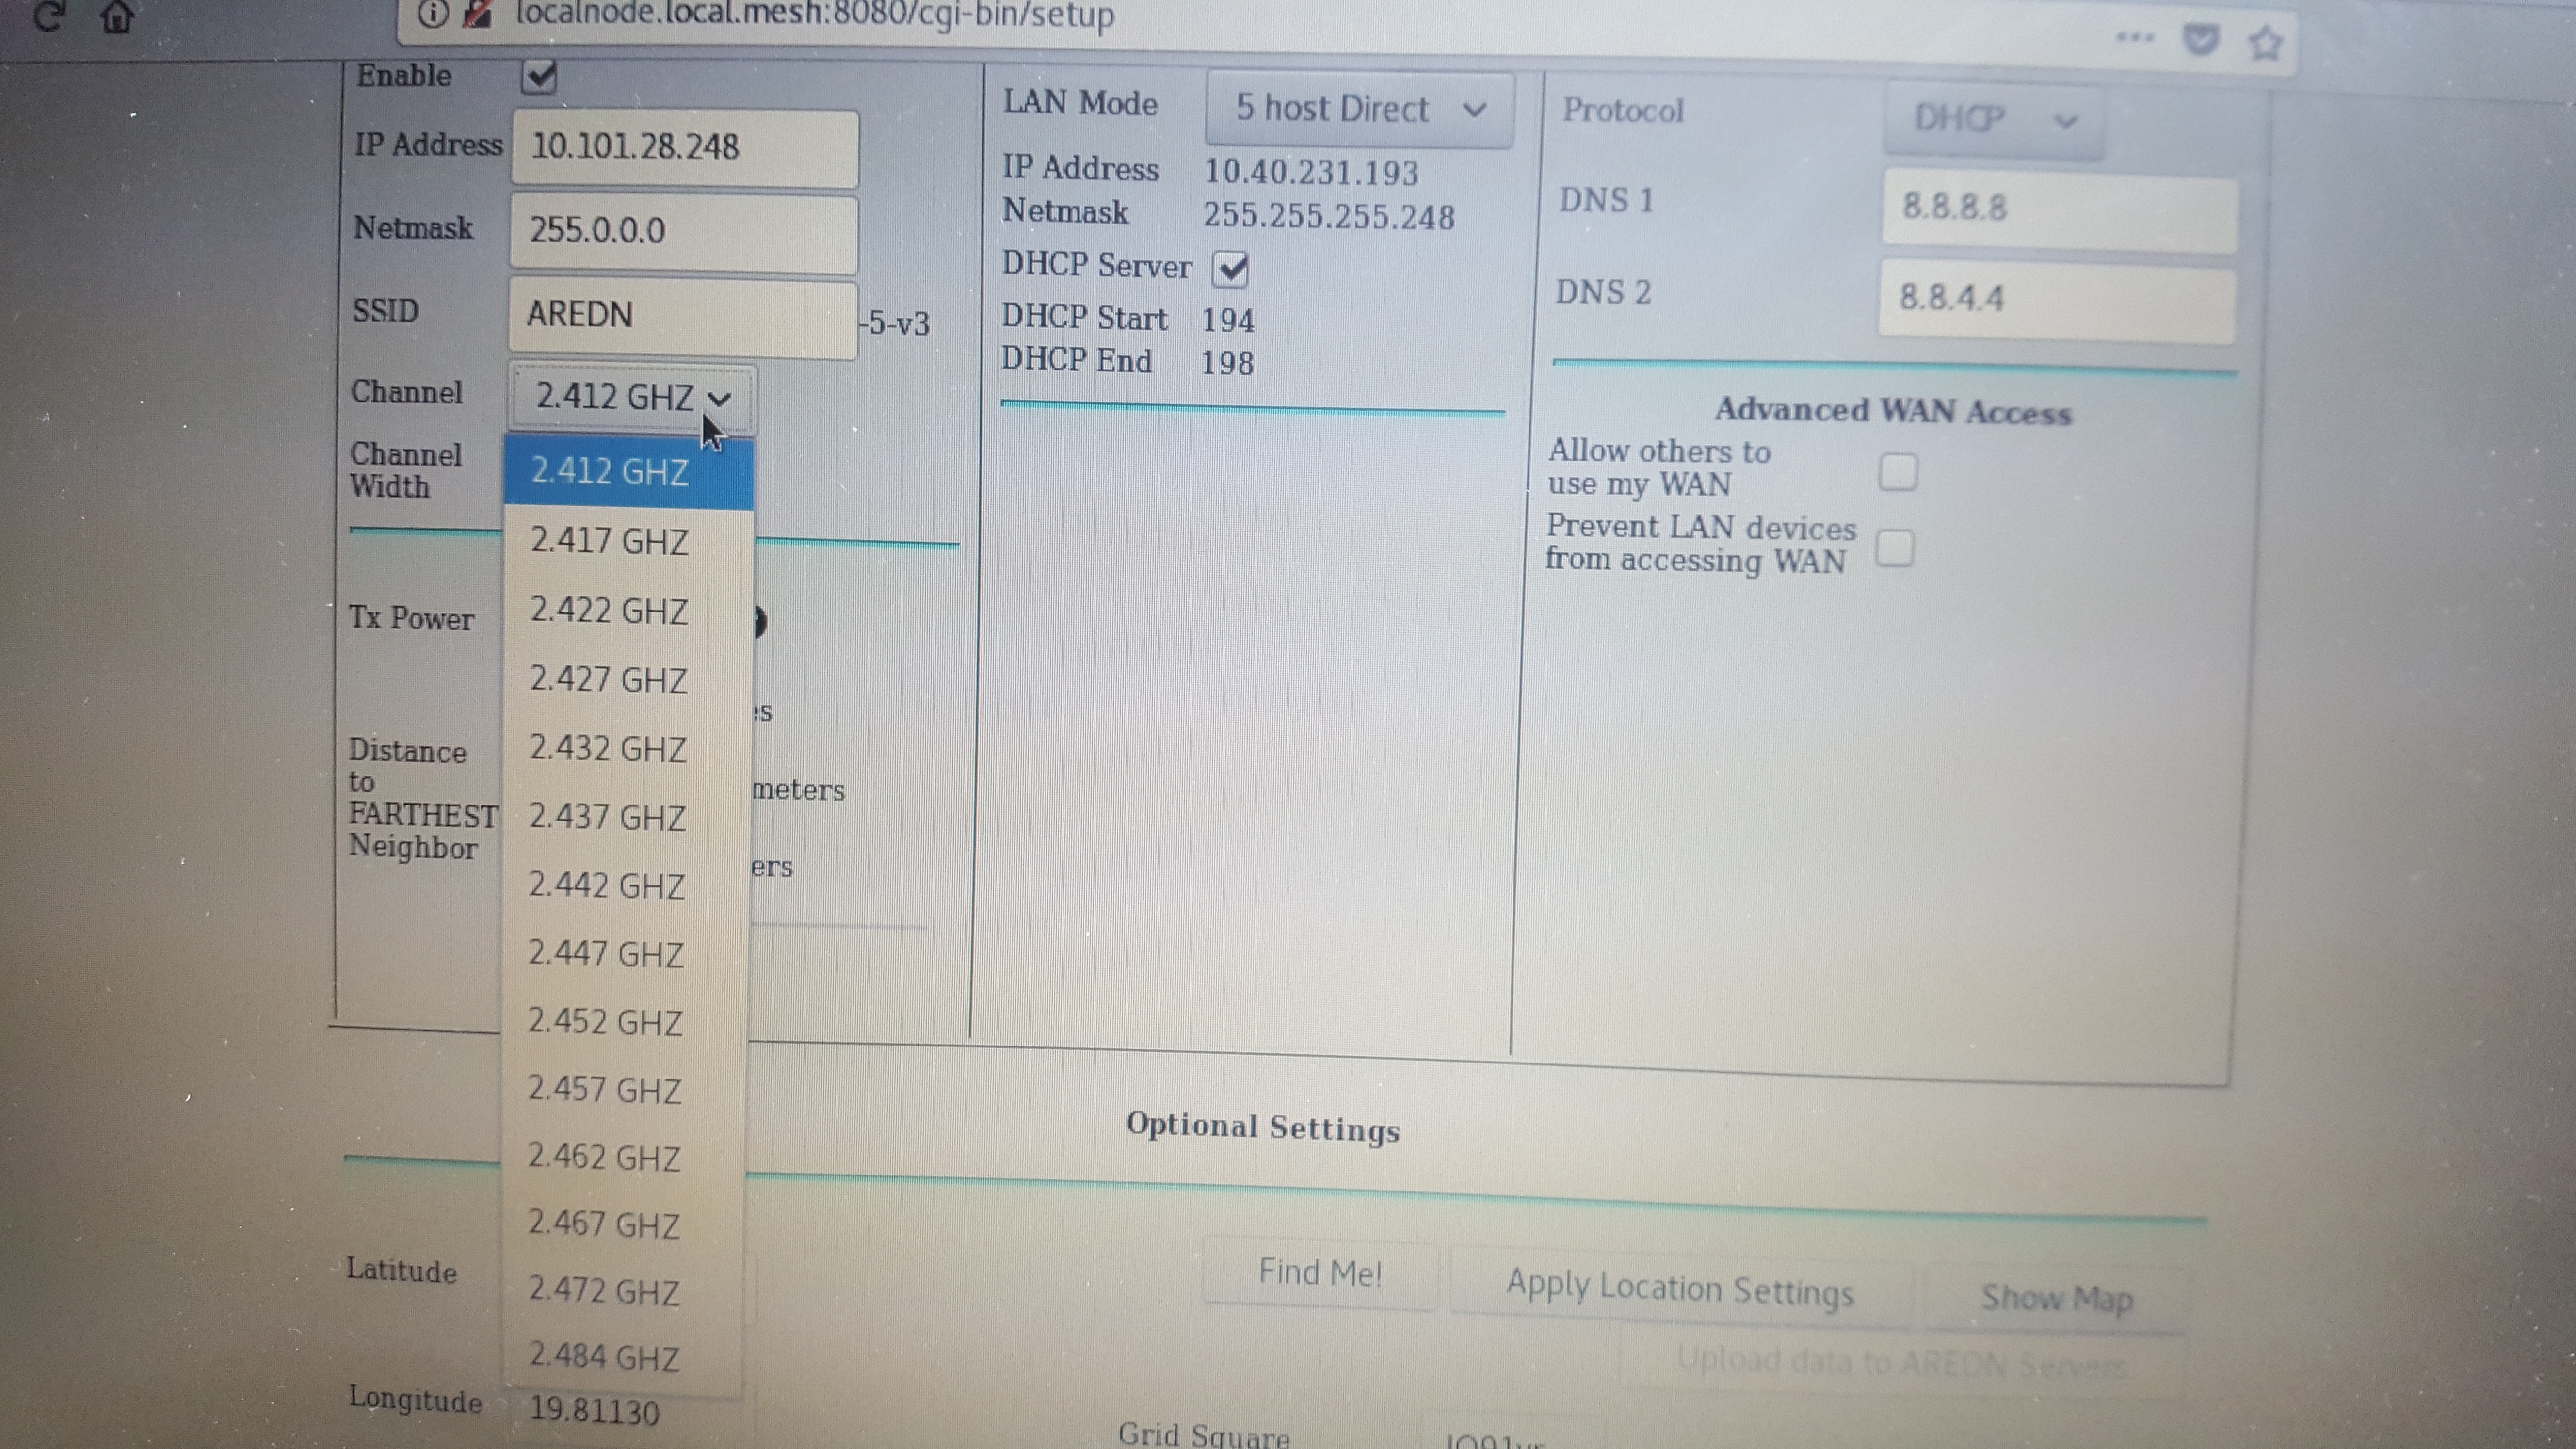
Task: Select 2.484 GHZ channel option
Action: [x=622, y=1358]
